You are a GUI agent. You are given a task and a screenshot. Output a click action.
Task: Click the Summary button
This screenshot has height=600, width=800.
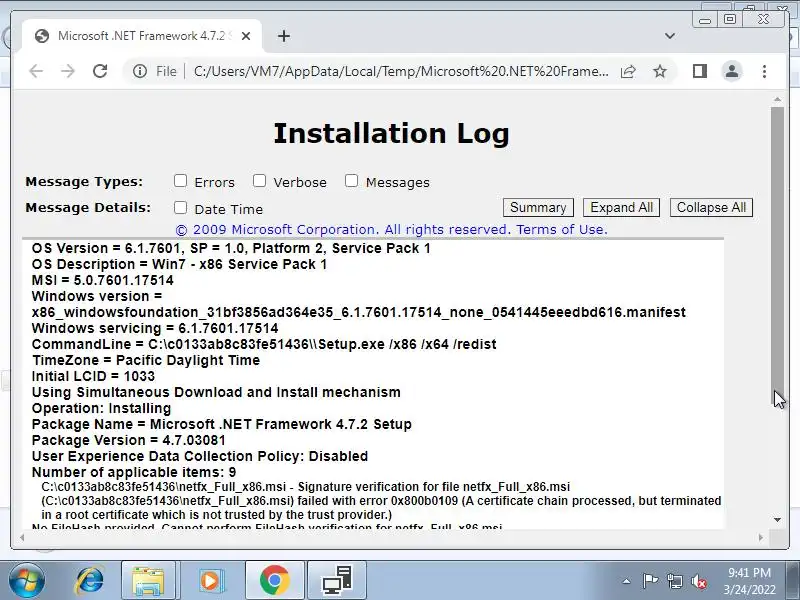point(538,208)
